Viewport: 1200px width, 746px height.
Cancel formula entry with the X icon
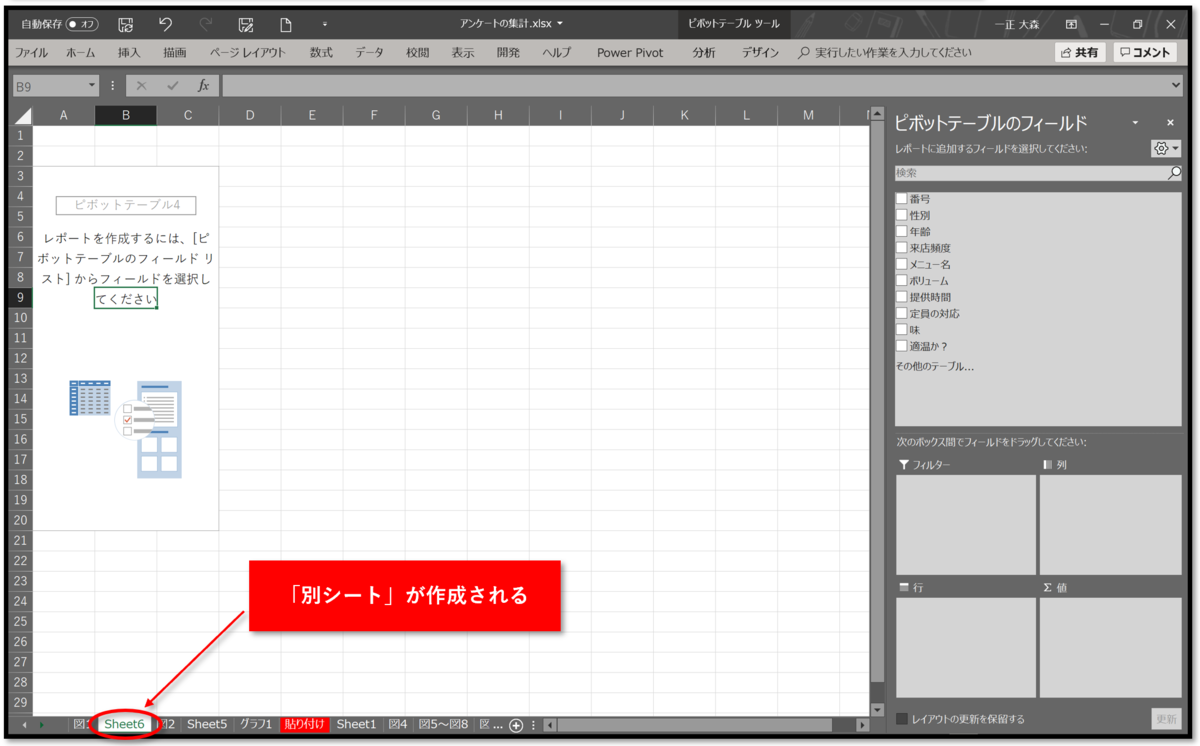[x=140, y=85]
